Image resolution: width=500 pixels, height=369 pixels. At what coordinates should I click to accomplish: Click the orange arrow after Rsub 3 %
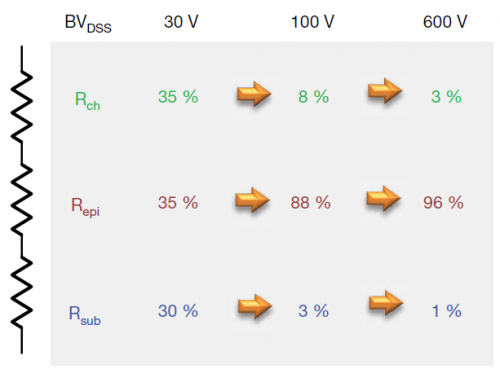click(x=386, y=303)
